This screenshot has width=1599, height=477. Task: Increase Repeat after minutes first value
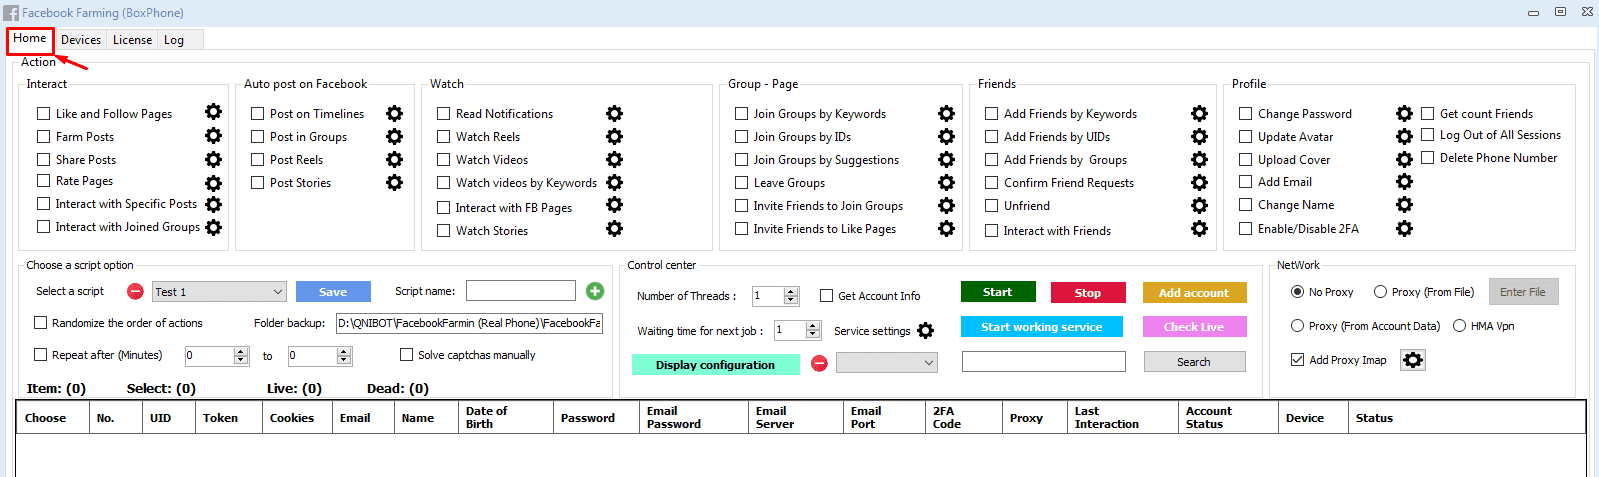(241, 351)
